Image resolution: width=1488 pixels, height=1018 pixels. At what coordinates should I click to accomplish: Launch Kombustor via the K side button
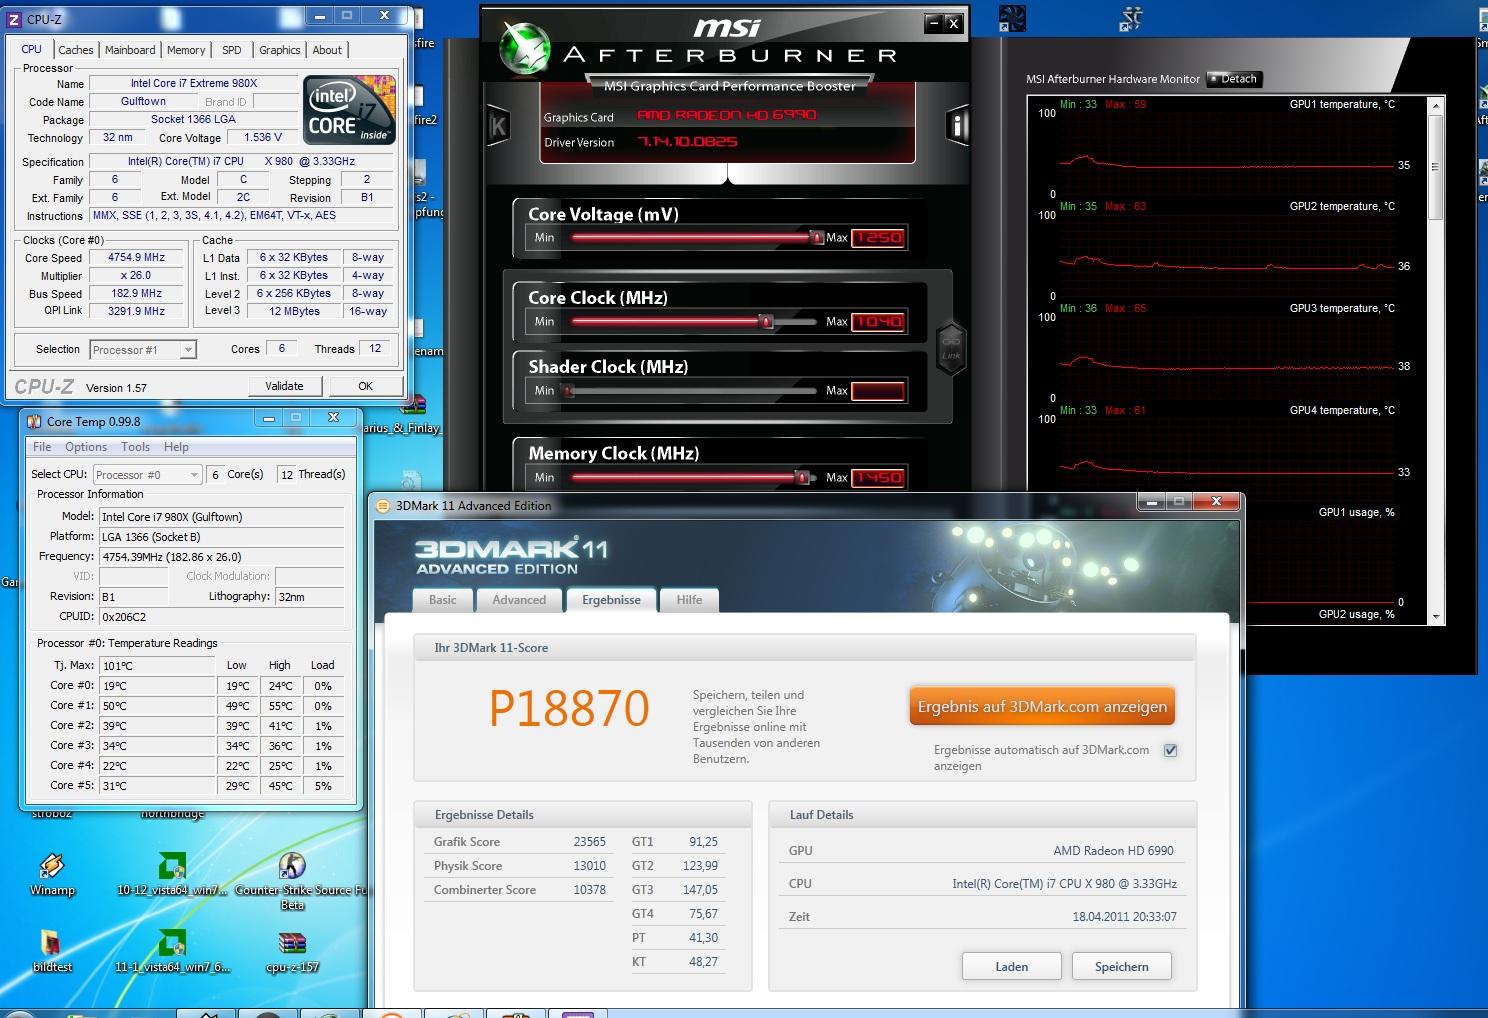[497, 126]
